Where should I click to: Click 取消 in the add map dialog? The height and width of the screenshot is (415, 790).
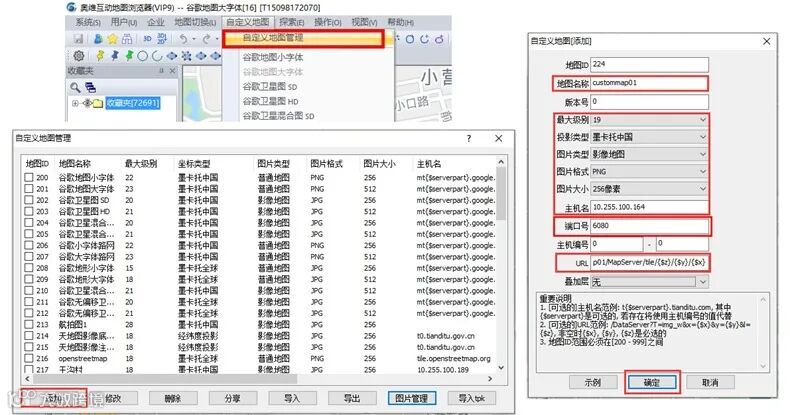pos(710,383)
